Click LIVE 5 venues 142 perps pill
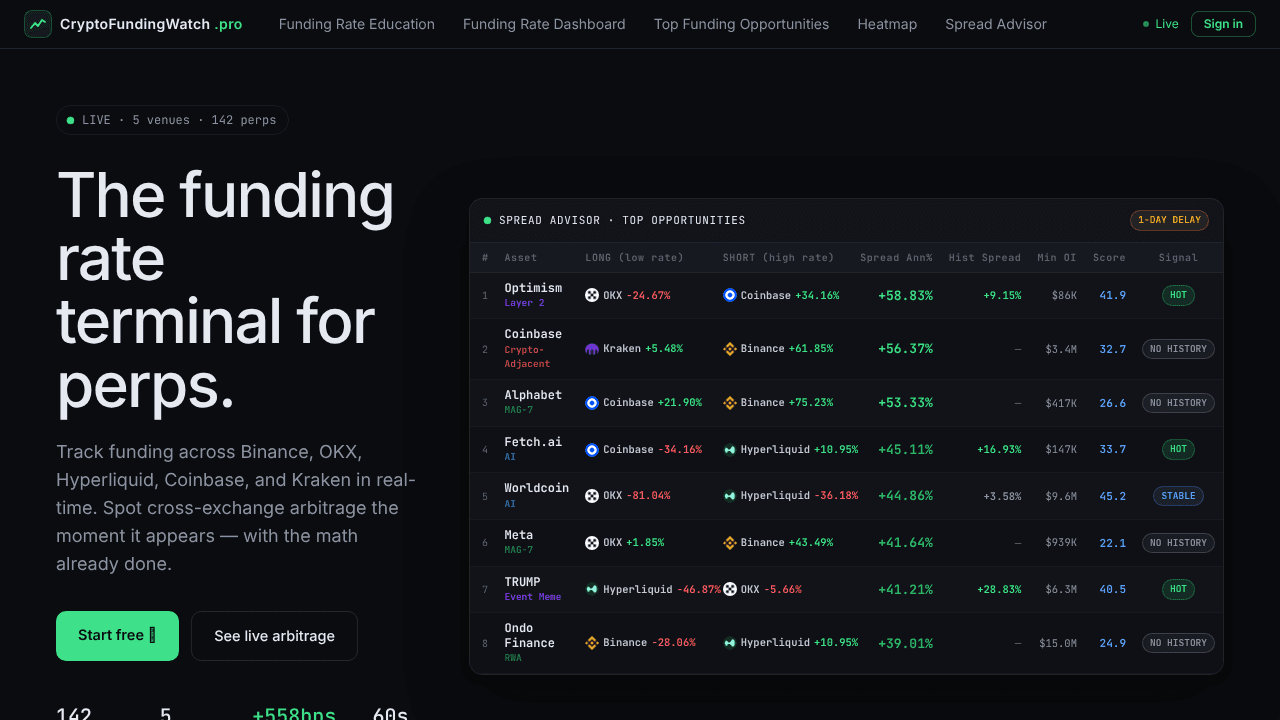Screen dimensions: 1280x720 [x=172, y=120]
